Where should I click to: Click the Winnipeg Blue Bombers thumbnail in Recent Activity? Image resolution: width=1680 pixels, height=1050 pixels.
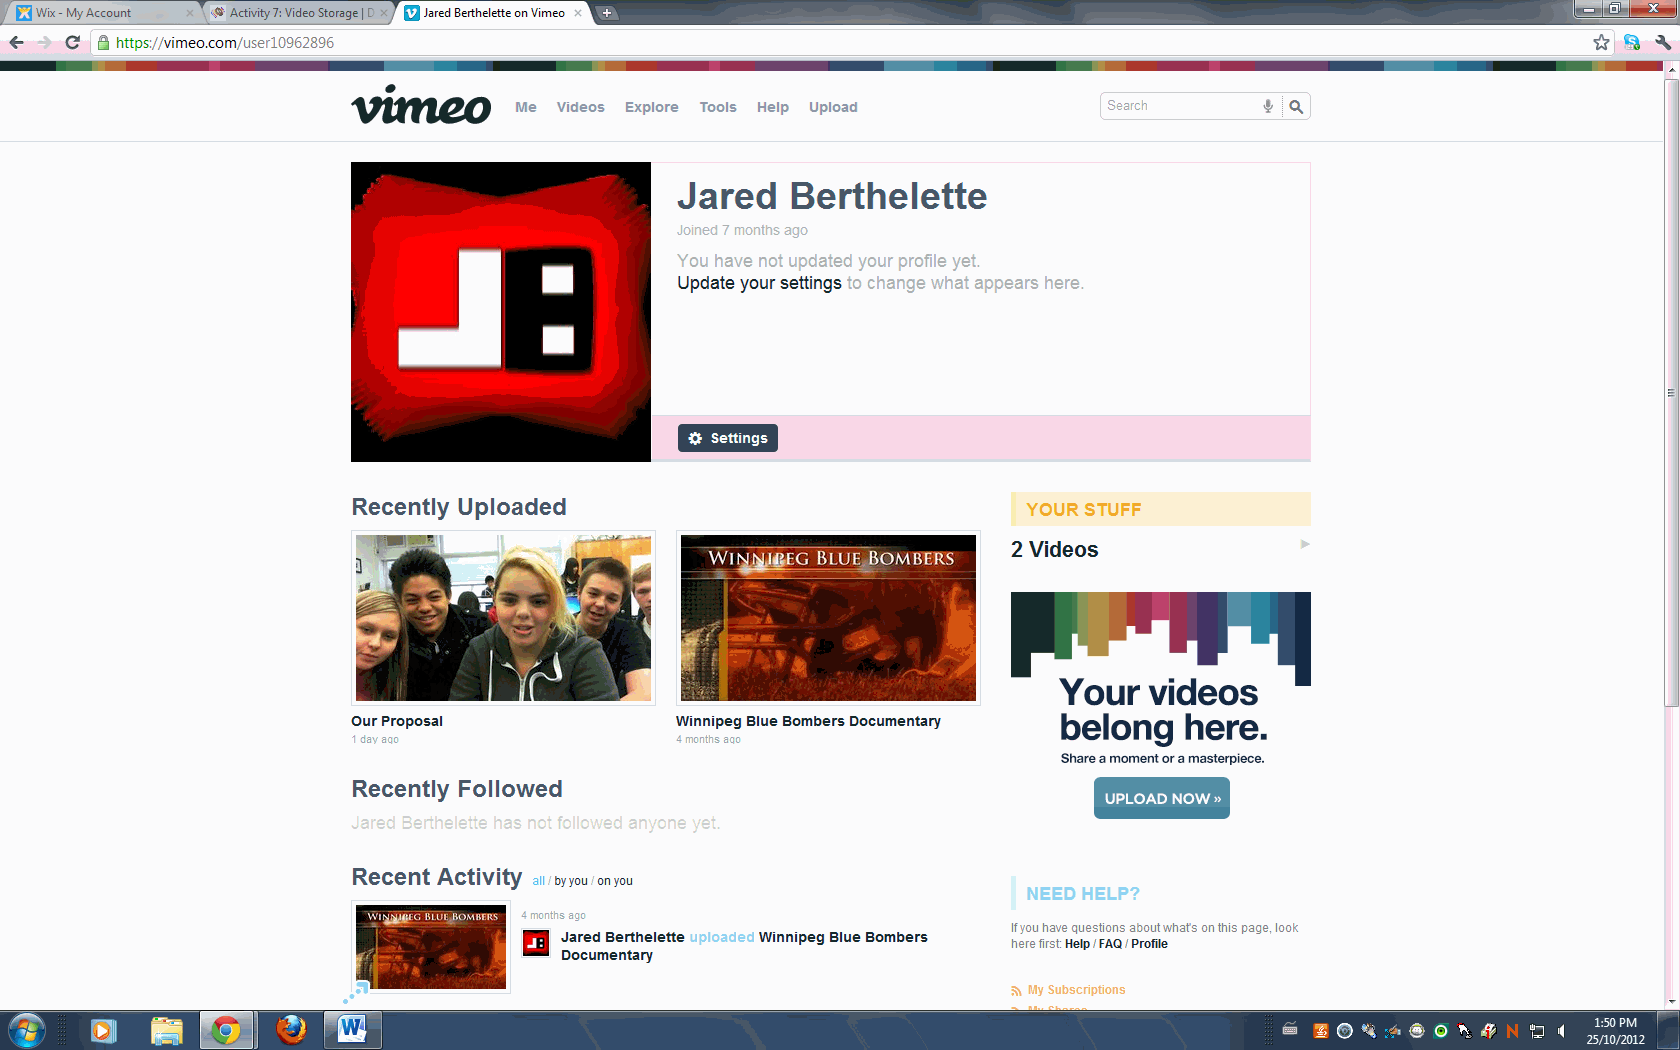pos(431,947)
